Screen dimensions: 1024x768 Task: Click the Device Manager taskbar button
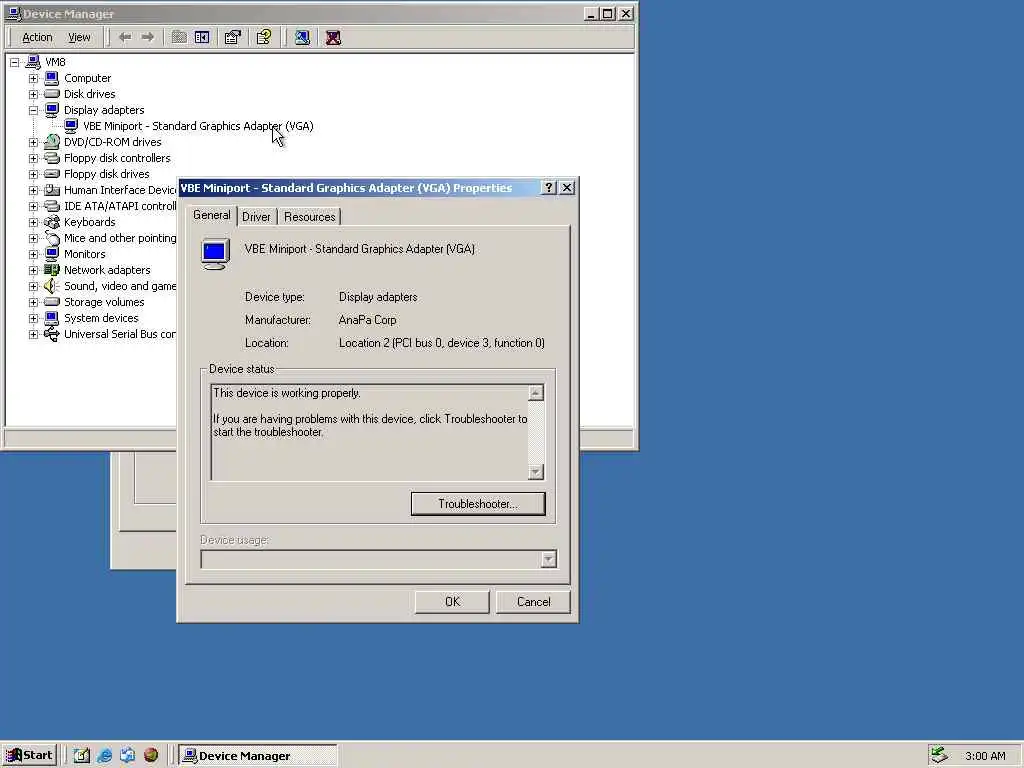258,756
